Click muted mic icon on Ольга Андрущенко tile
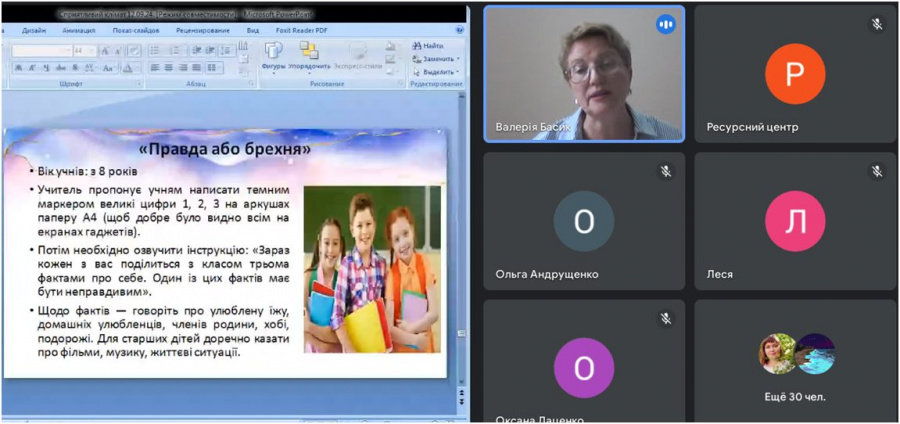This screenshot has height=424, width=900. [666, 171]
